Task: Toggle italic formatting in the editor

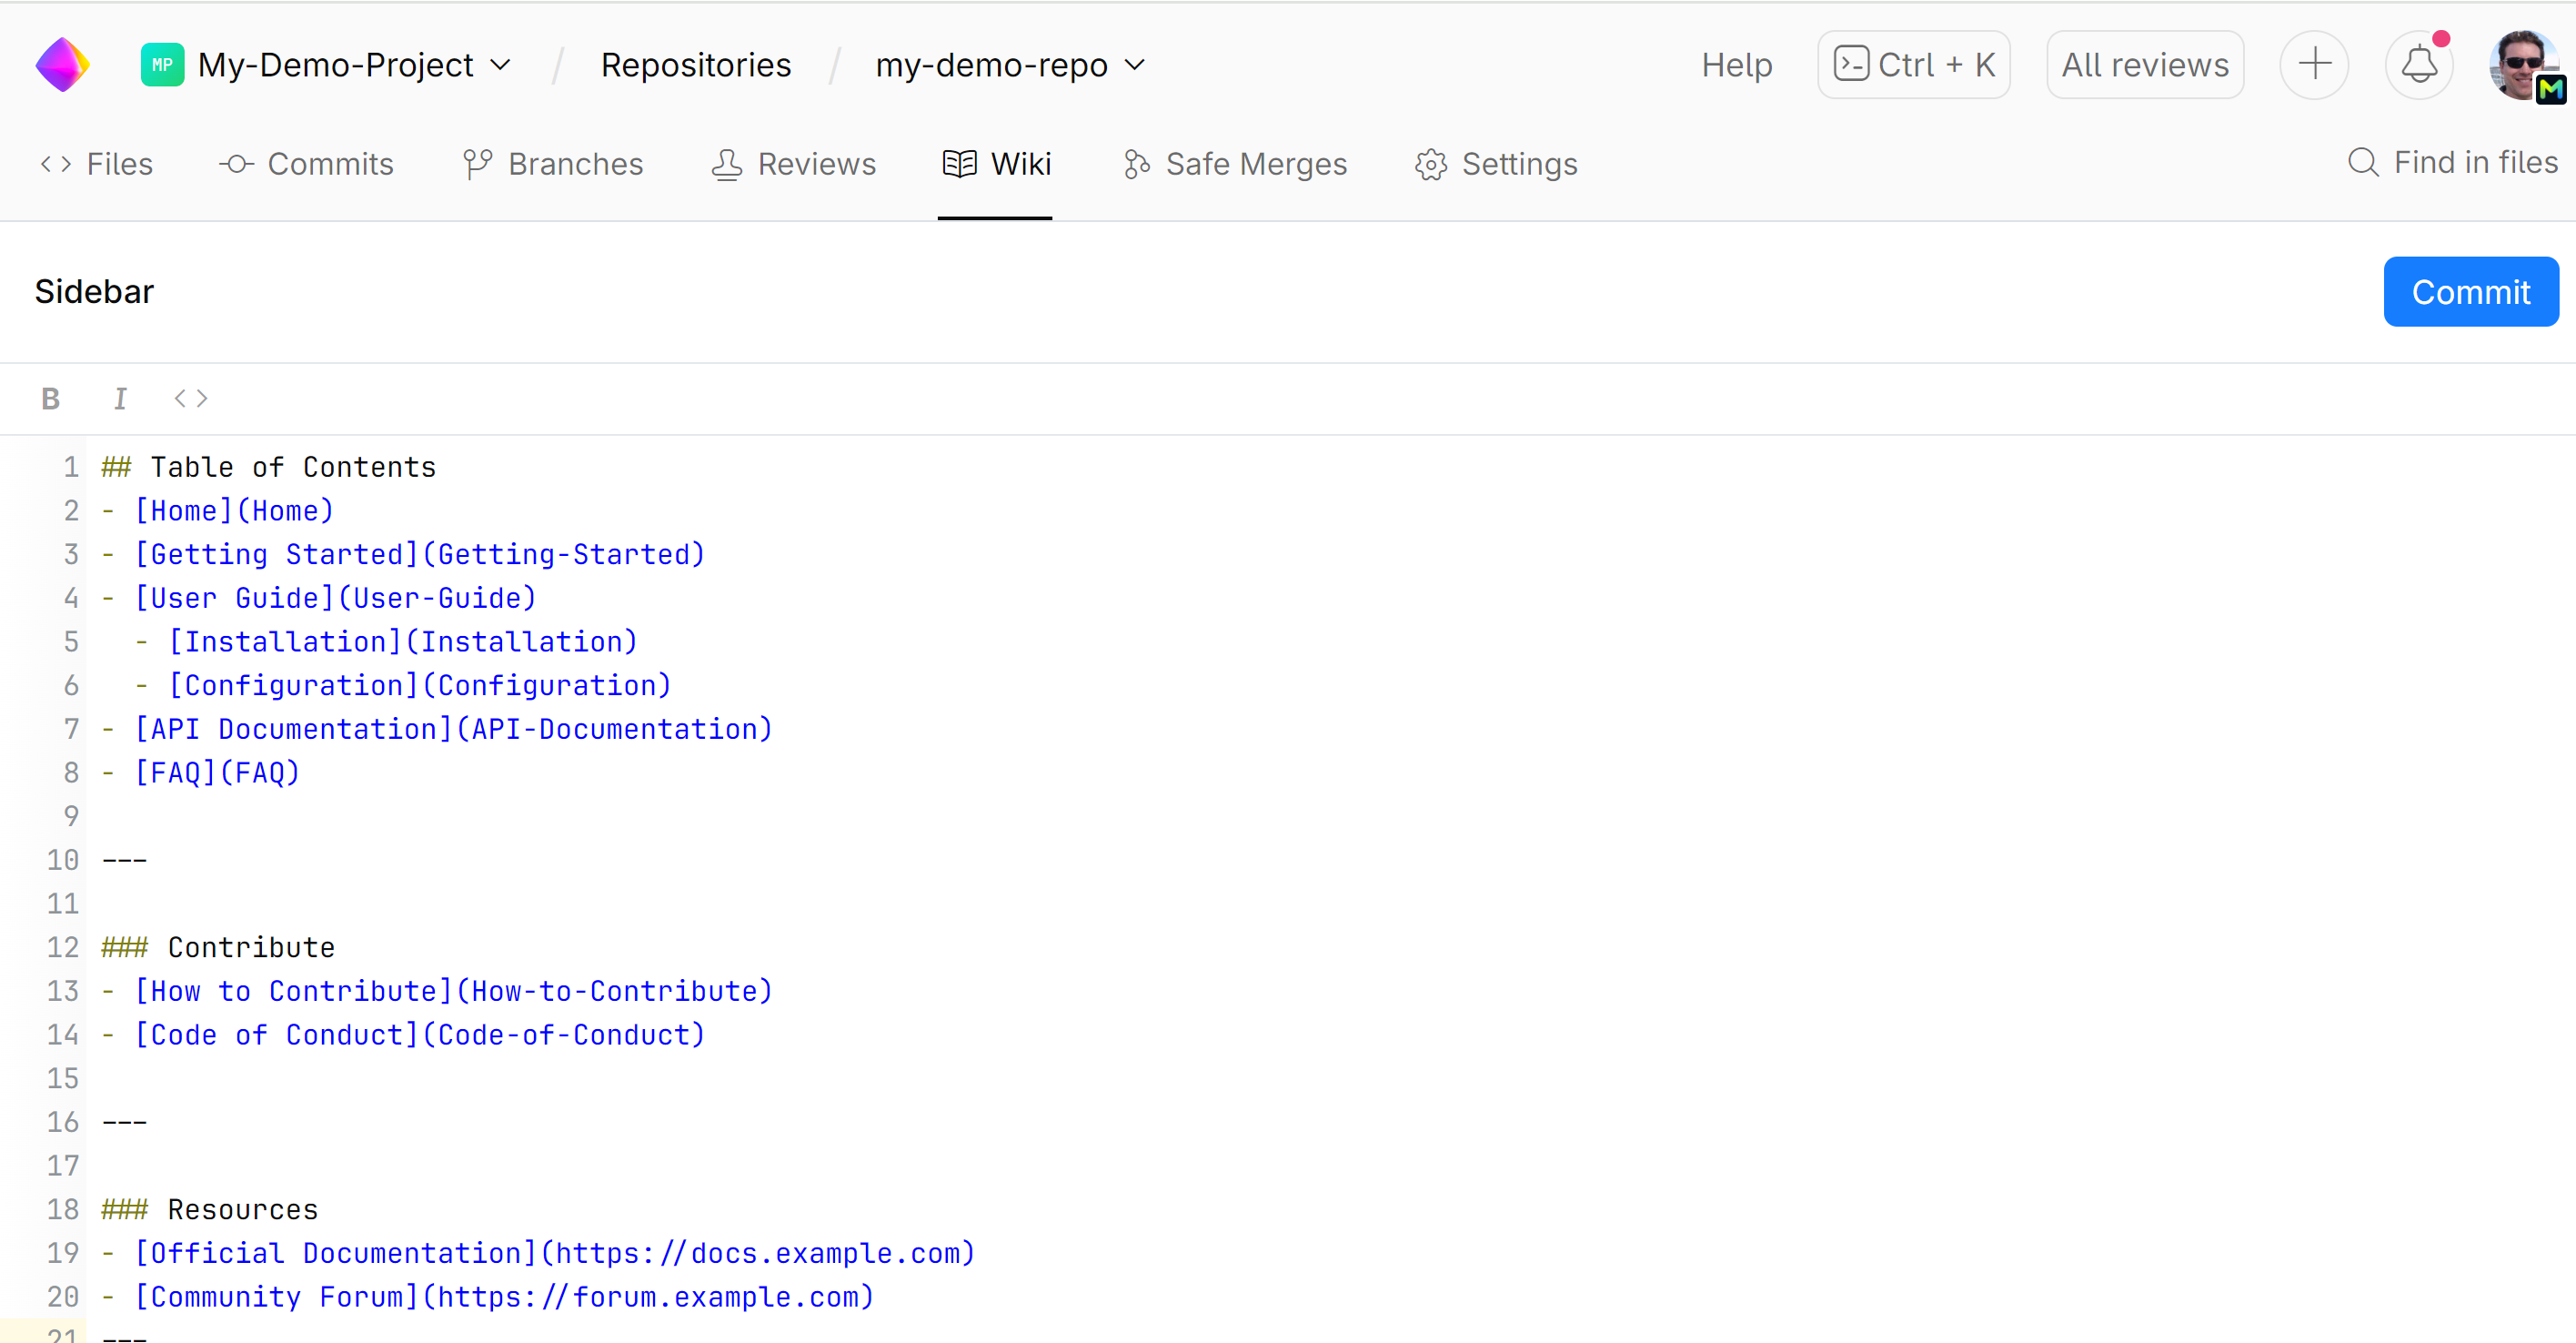Action: (120, 398)
